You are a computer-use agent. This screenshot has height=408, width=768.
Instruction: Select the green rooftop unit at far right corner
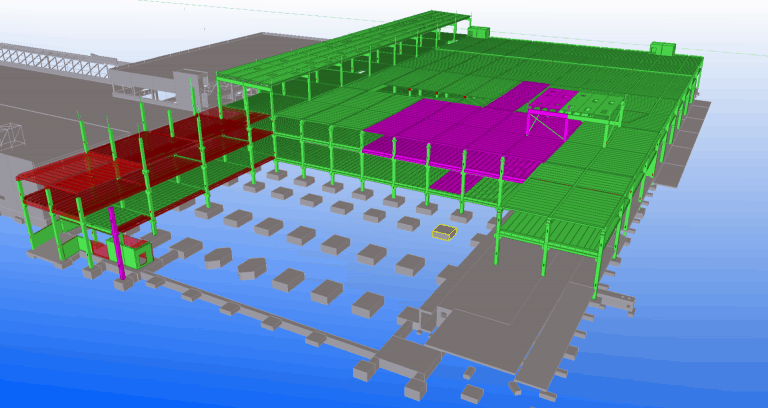tap(663, 48)
